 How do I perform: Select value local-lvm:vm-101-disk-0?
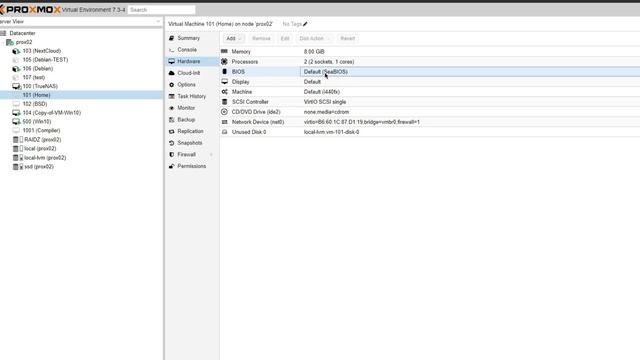[x=331, y=132]
